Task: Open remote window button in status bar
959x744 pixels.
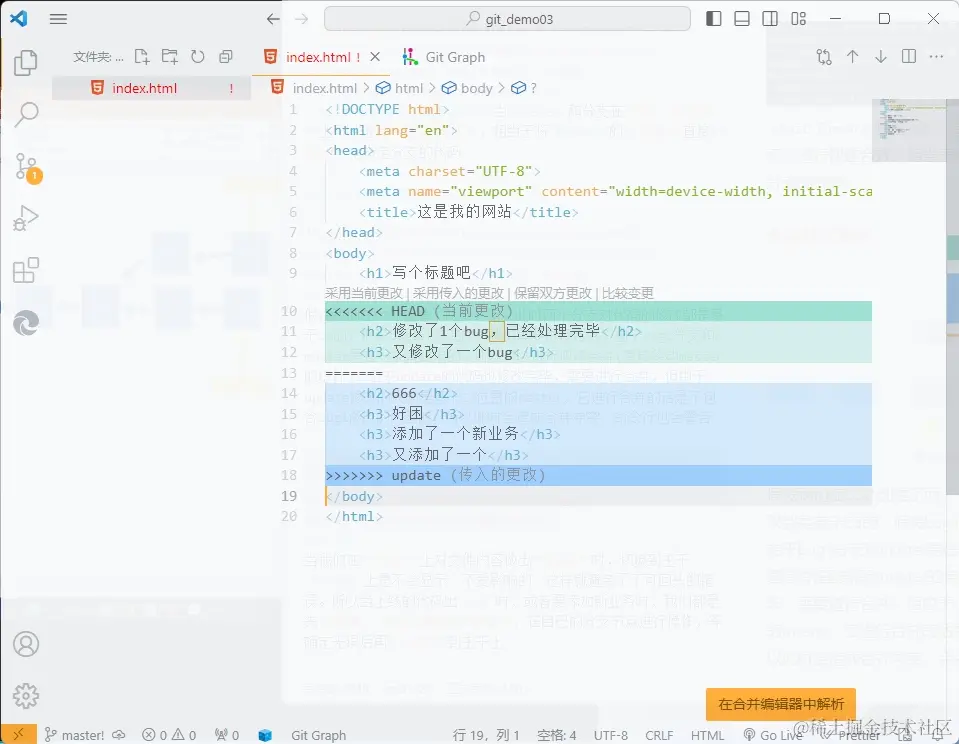Action: (18, 734)
